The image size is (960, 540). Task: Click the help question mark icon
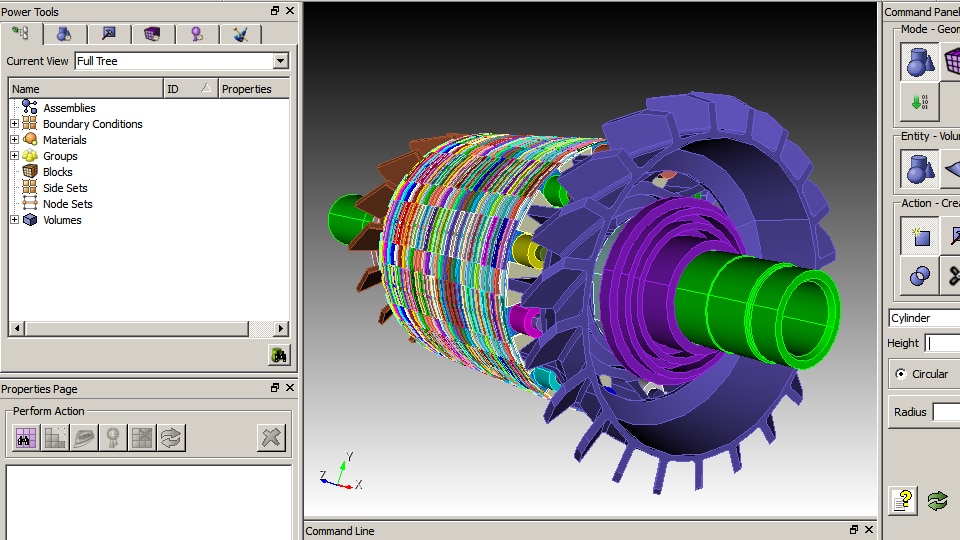click(x=903, y=501)
